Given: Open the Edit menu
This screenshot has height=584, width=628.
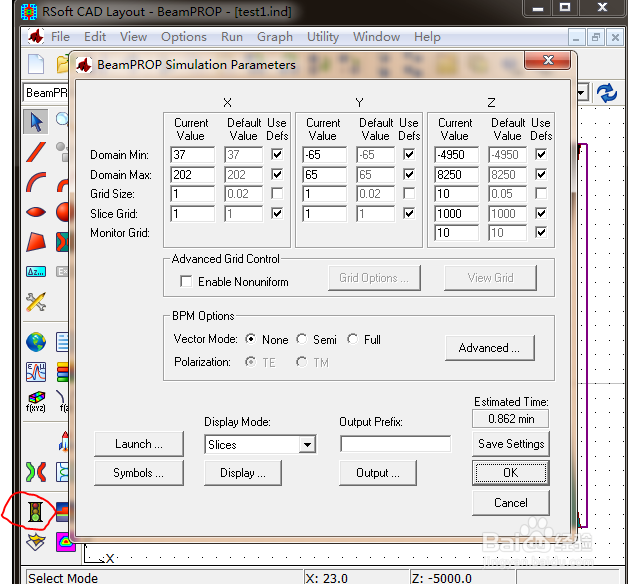Looking at the screenshot, I should pos(95,37).
